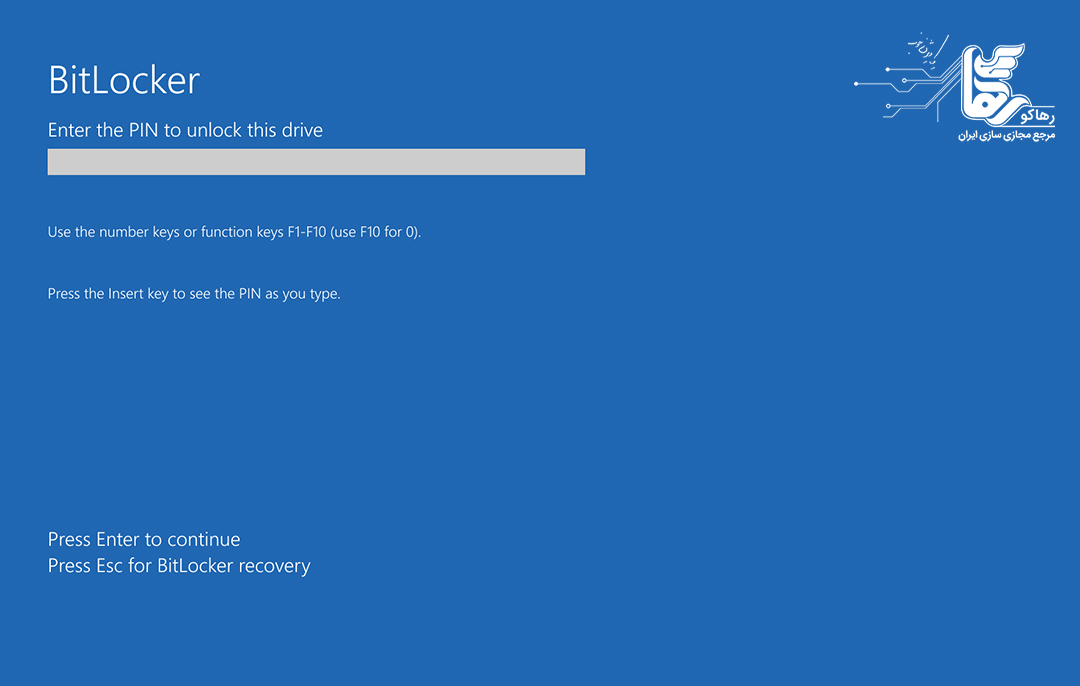
Task: Click the number keys instruction line
Action: [234, 232]
